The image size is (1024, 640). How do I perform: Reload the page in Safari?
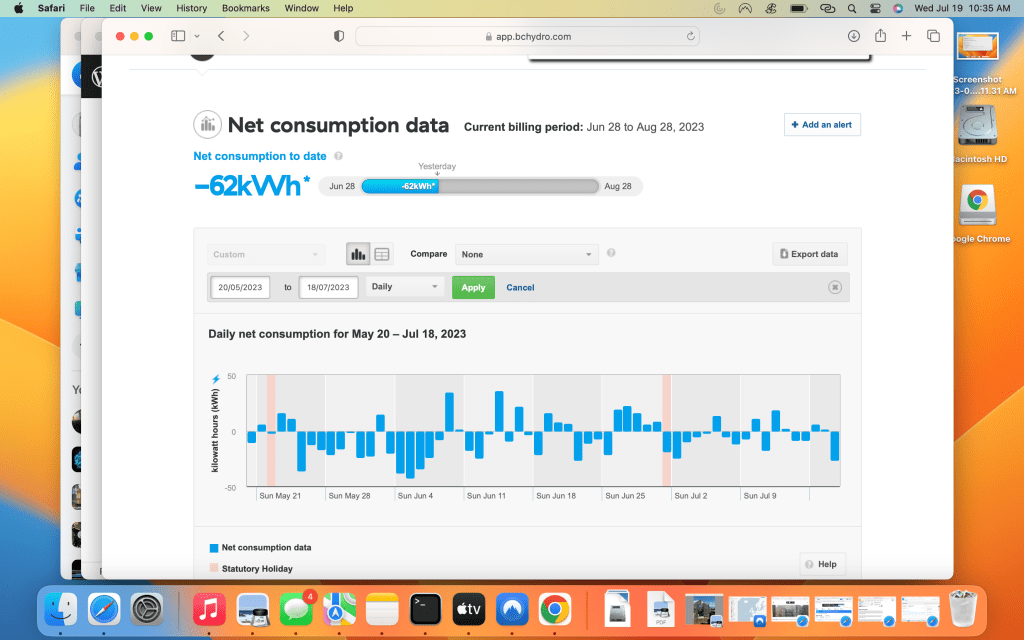pos(691,36)
